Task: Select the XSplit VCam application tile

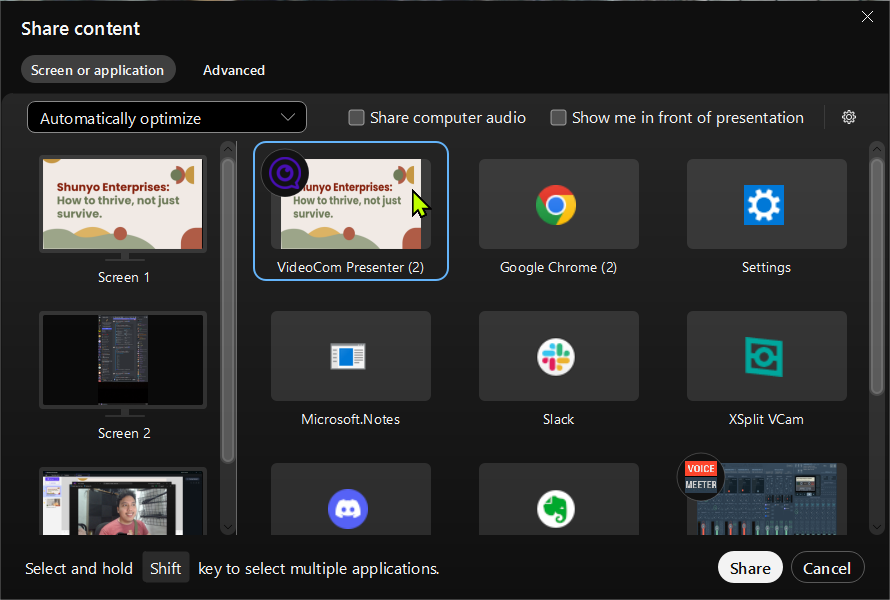Action: tap(766, 356)
